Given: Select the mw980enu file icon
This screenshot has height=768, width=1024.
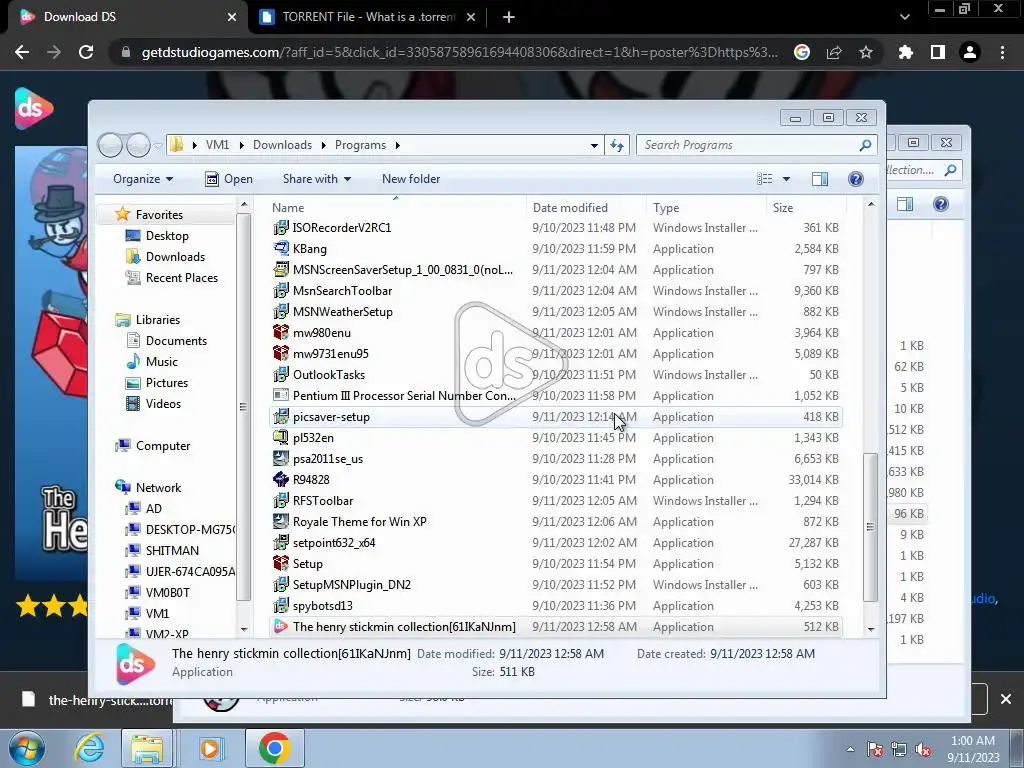Looking at the screenshot, I should [281, 332].
